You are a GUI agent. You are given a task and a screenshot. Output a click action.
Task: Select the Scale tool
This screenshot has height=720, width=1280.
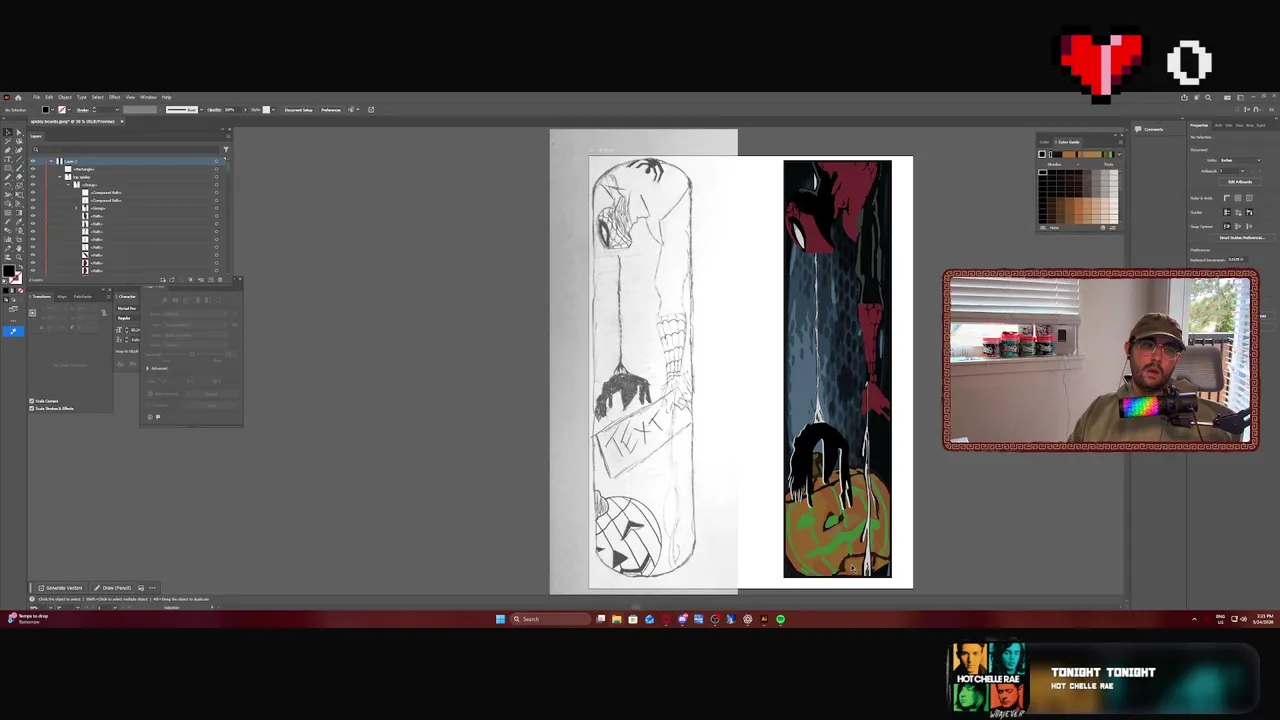[19, 186]
